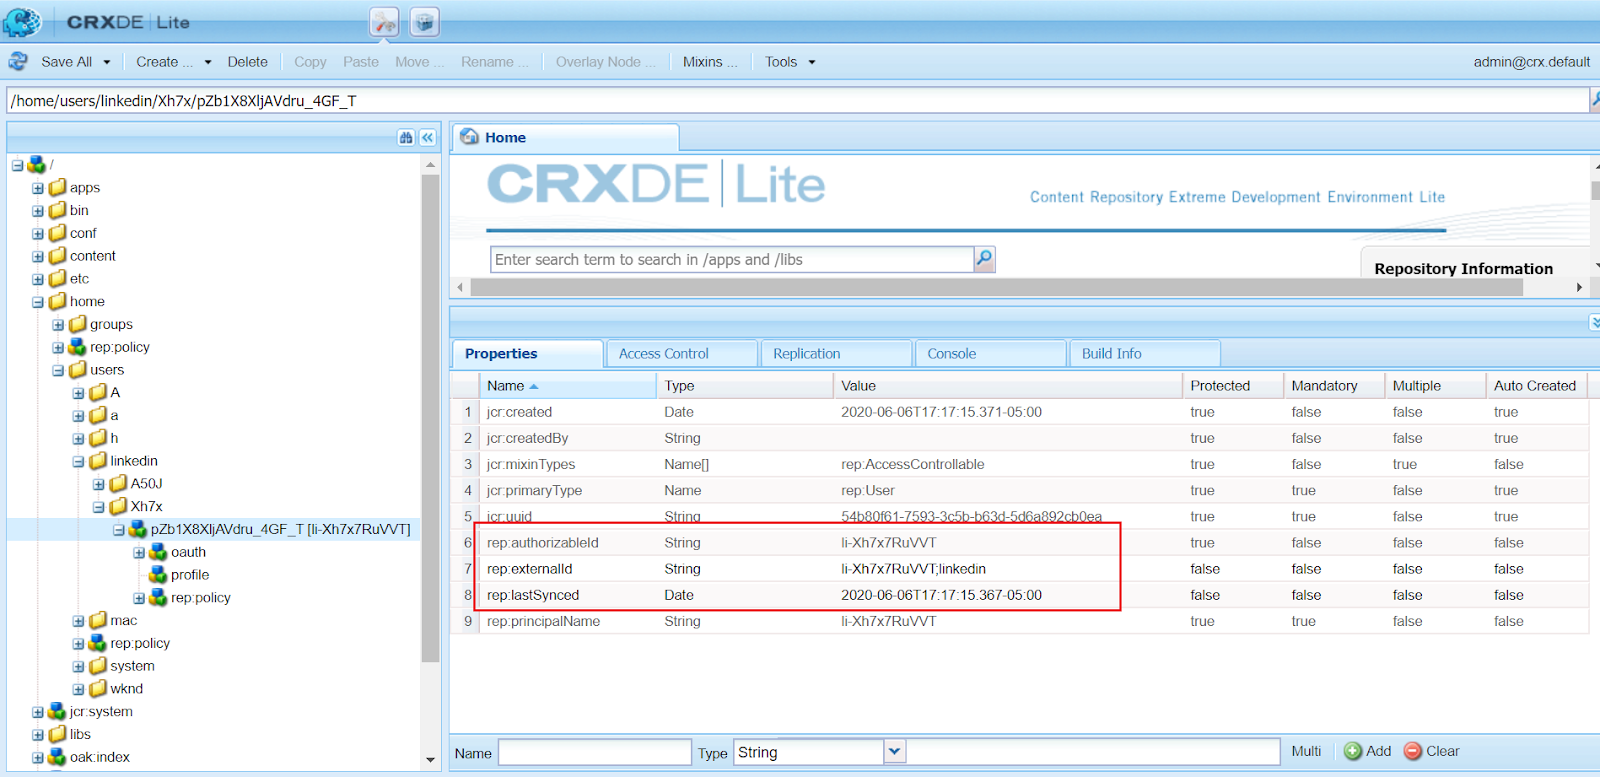This screenshot has width=1600, height=777.
Task: Select the jcr:system node icon
Action: (57, 712)
